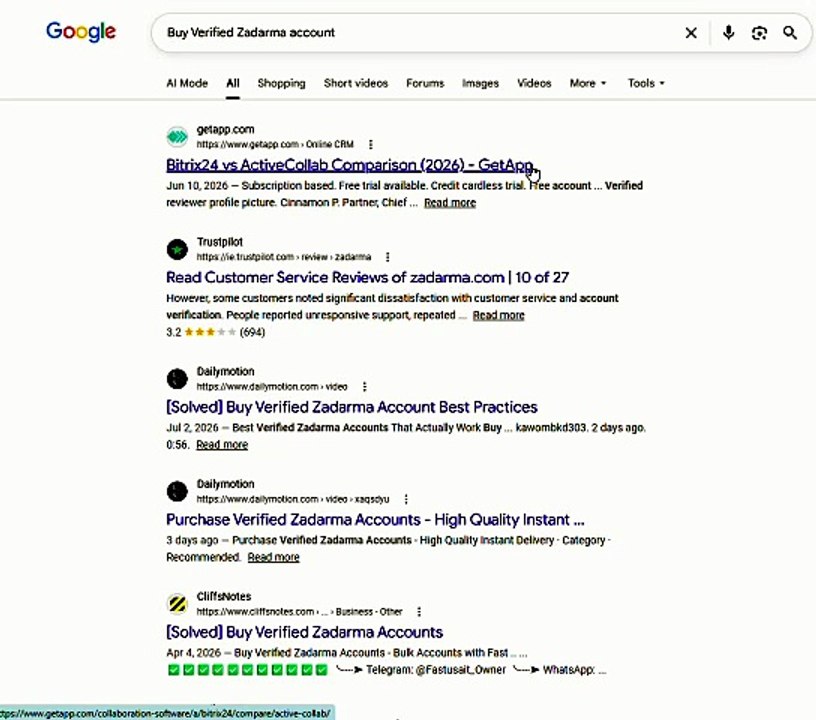
Task: Expand the More dropdown
Action: coord(588,83)
